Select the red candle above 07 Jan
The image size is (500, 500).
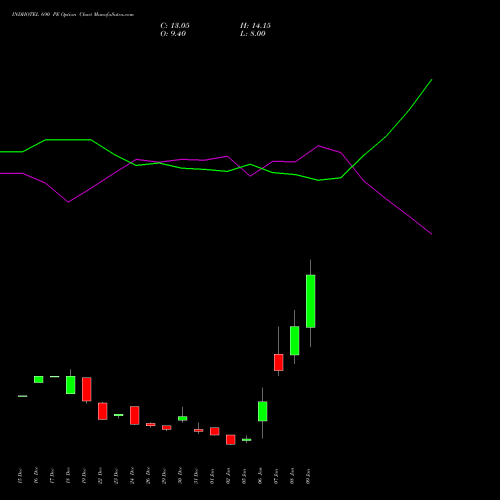279,362
